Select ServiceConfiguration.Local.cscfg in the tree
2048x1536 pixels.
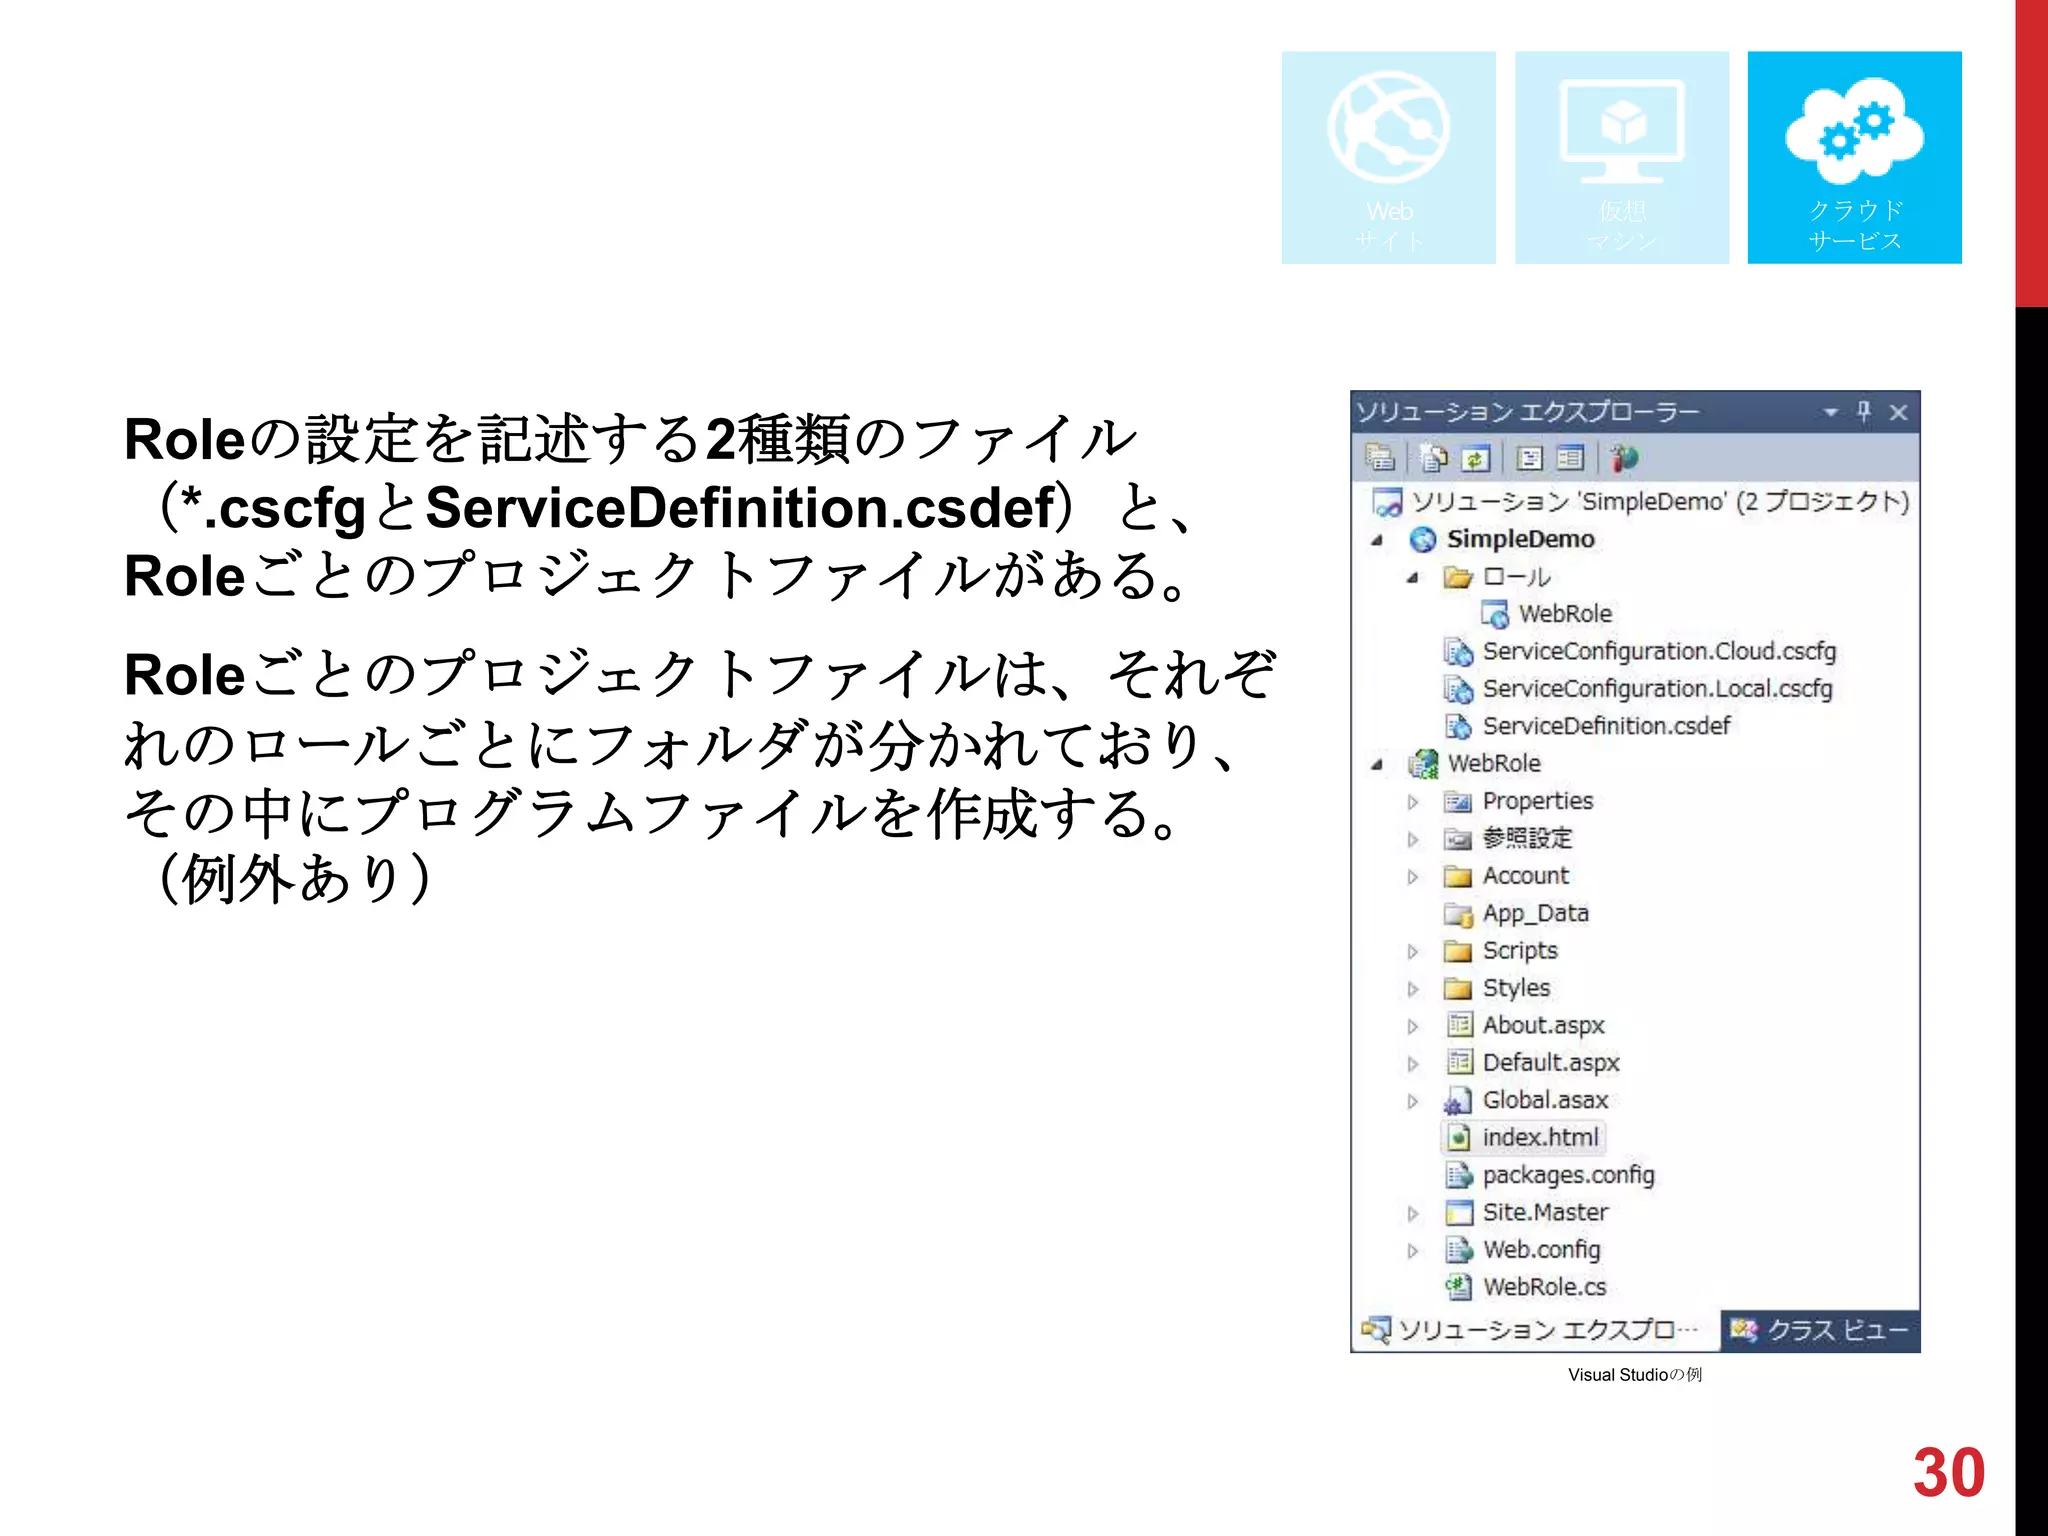[x=1657, y=689]
